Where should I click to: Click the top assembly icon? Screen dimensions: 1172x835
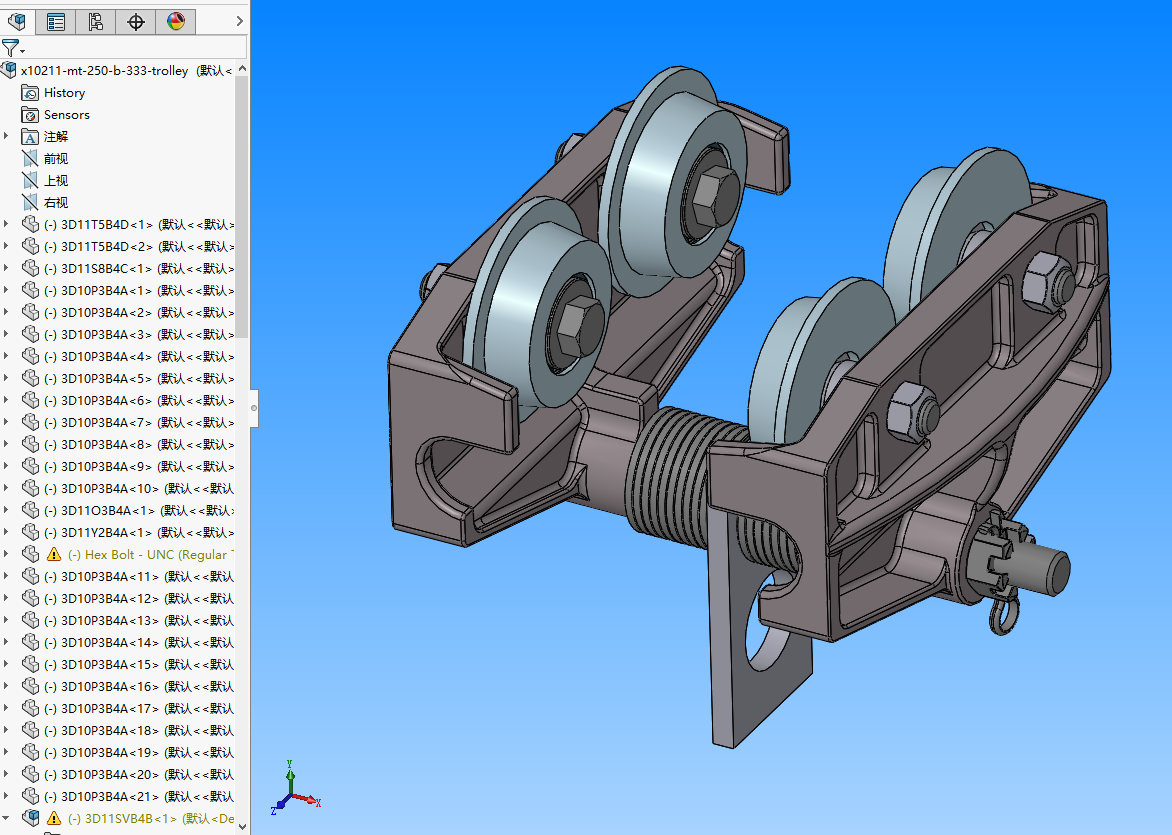click(9, 70)
